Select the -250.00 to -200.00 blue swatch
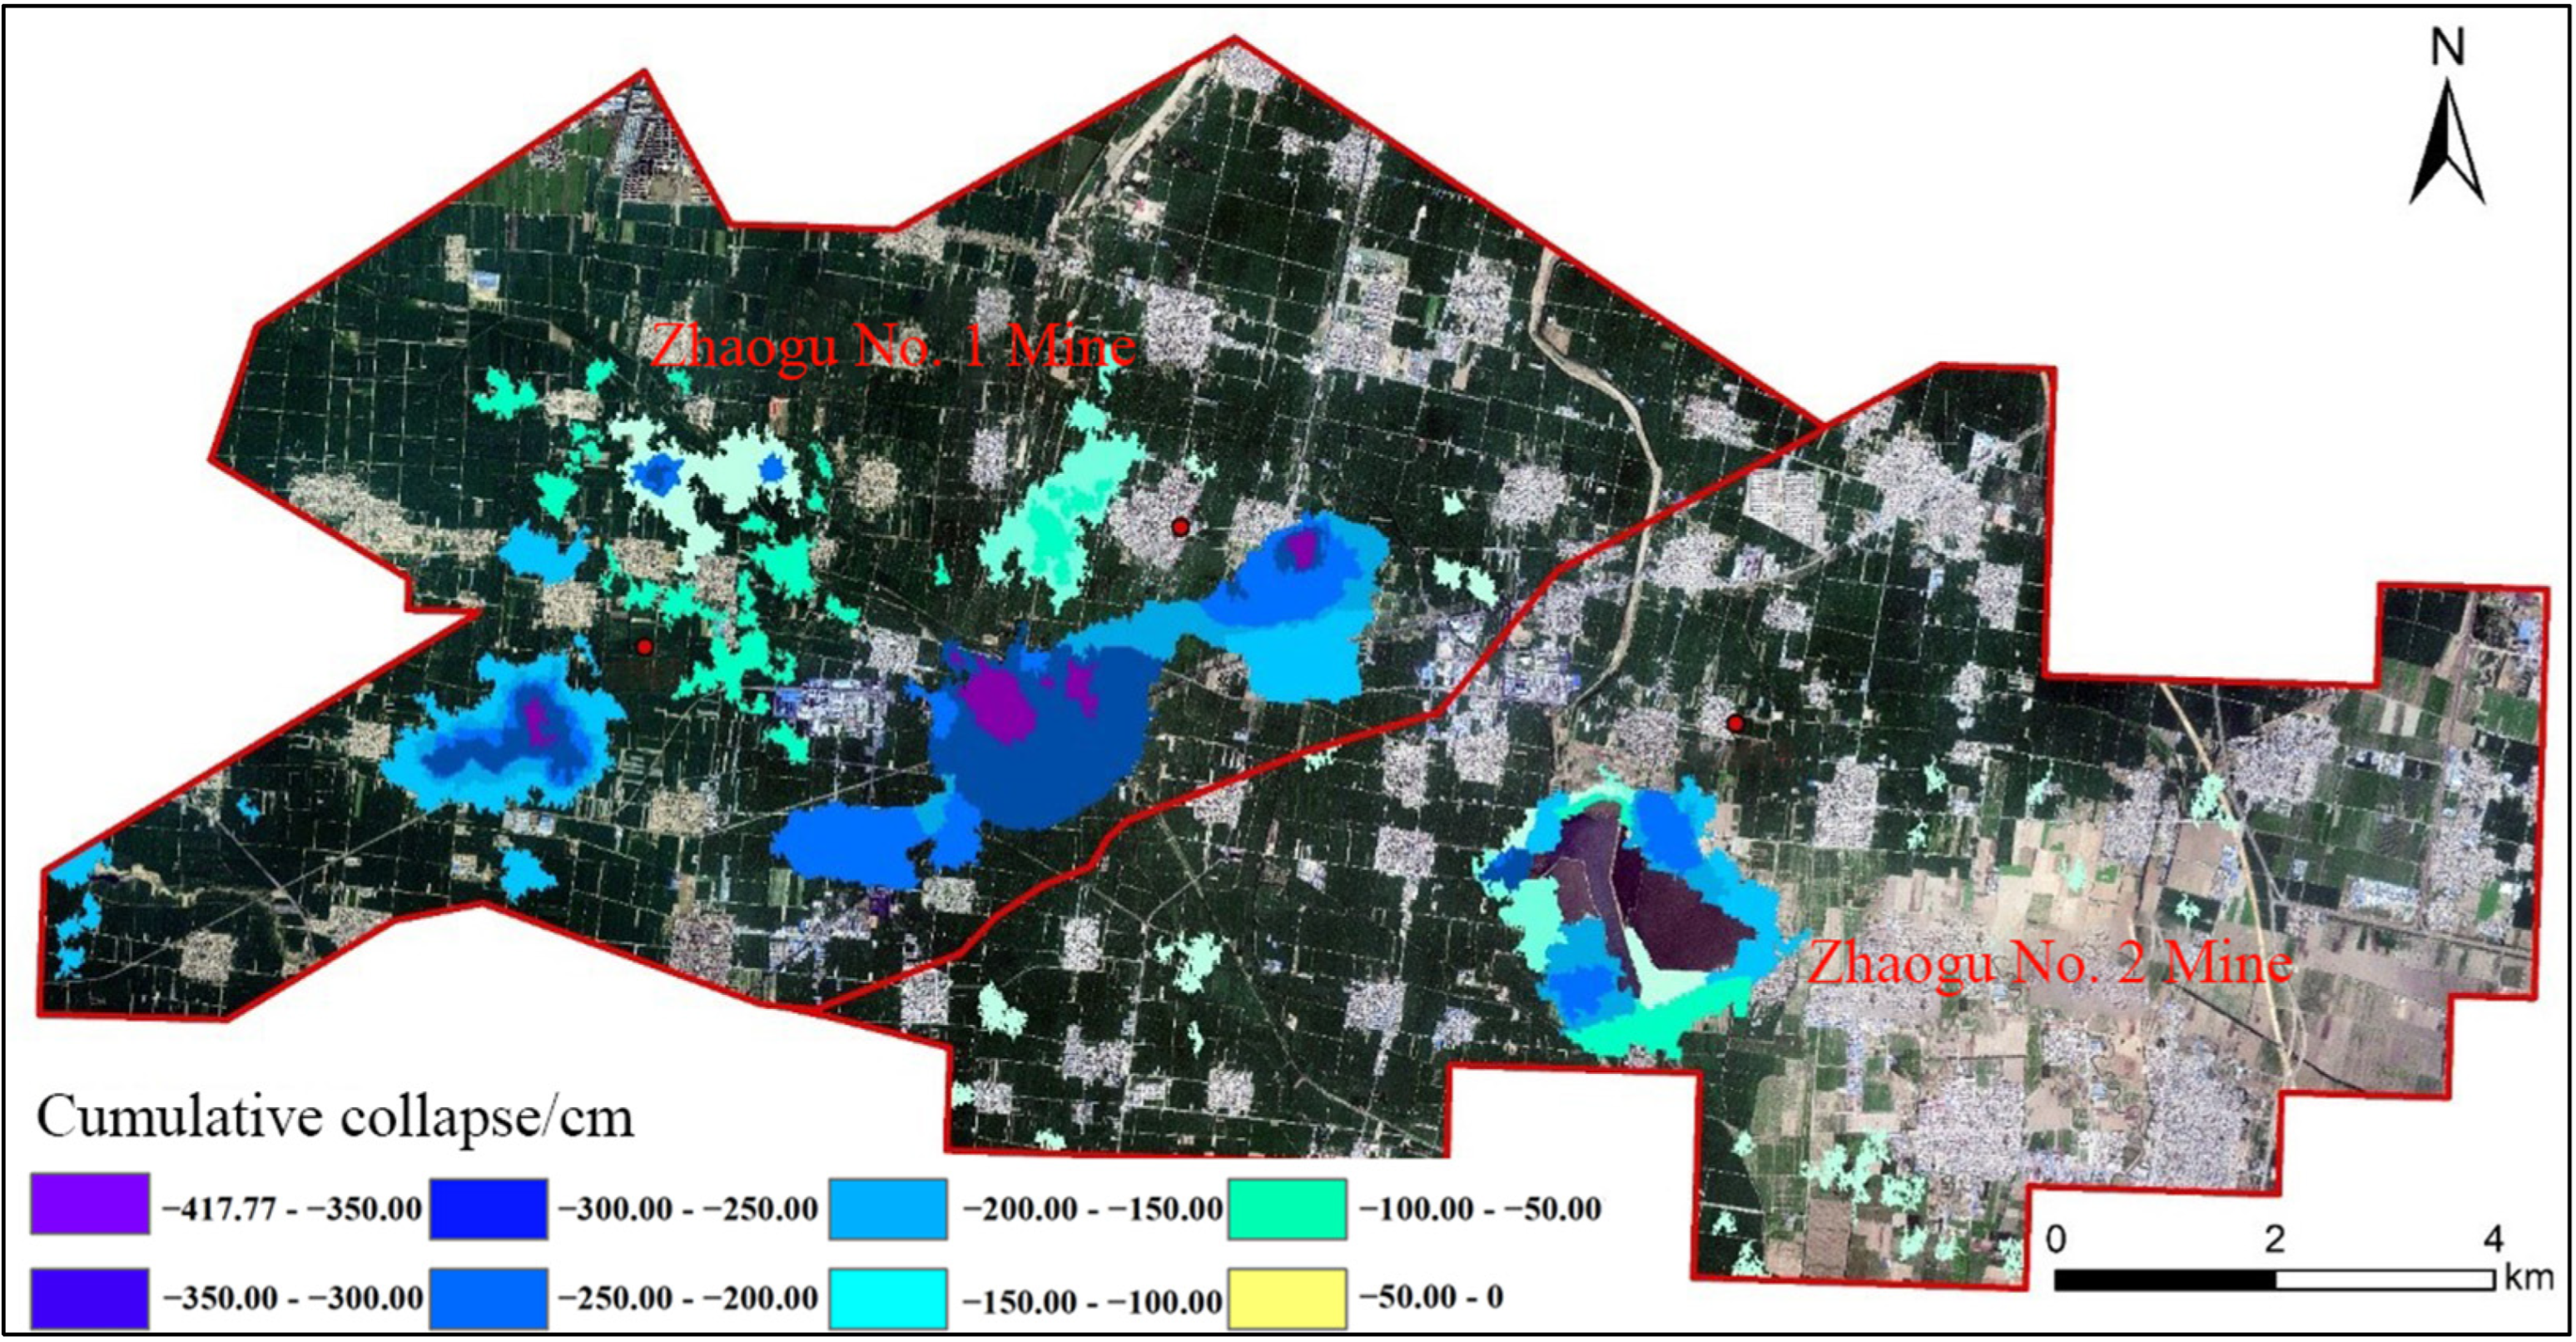This screenshot has width=2576, height=1342. click(x=489, y=1298)
